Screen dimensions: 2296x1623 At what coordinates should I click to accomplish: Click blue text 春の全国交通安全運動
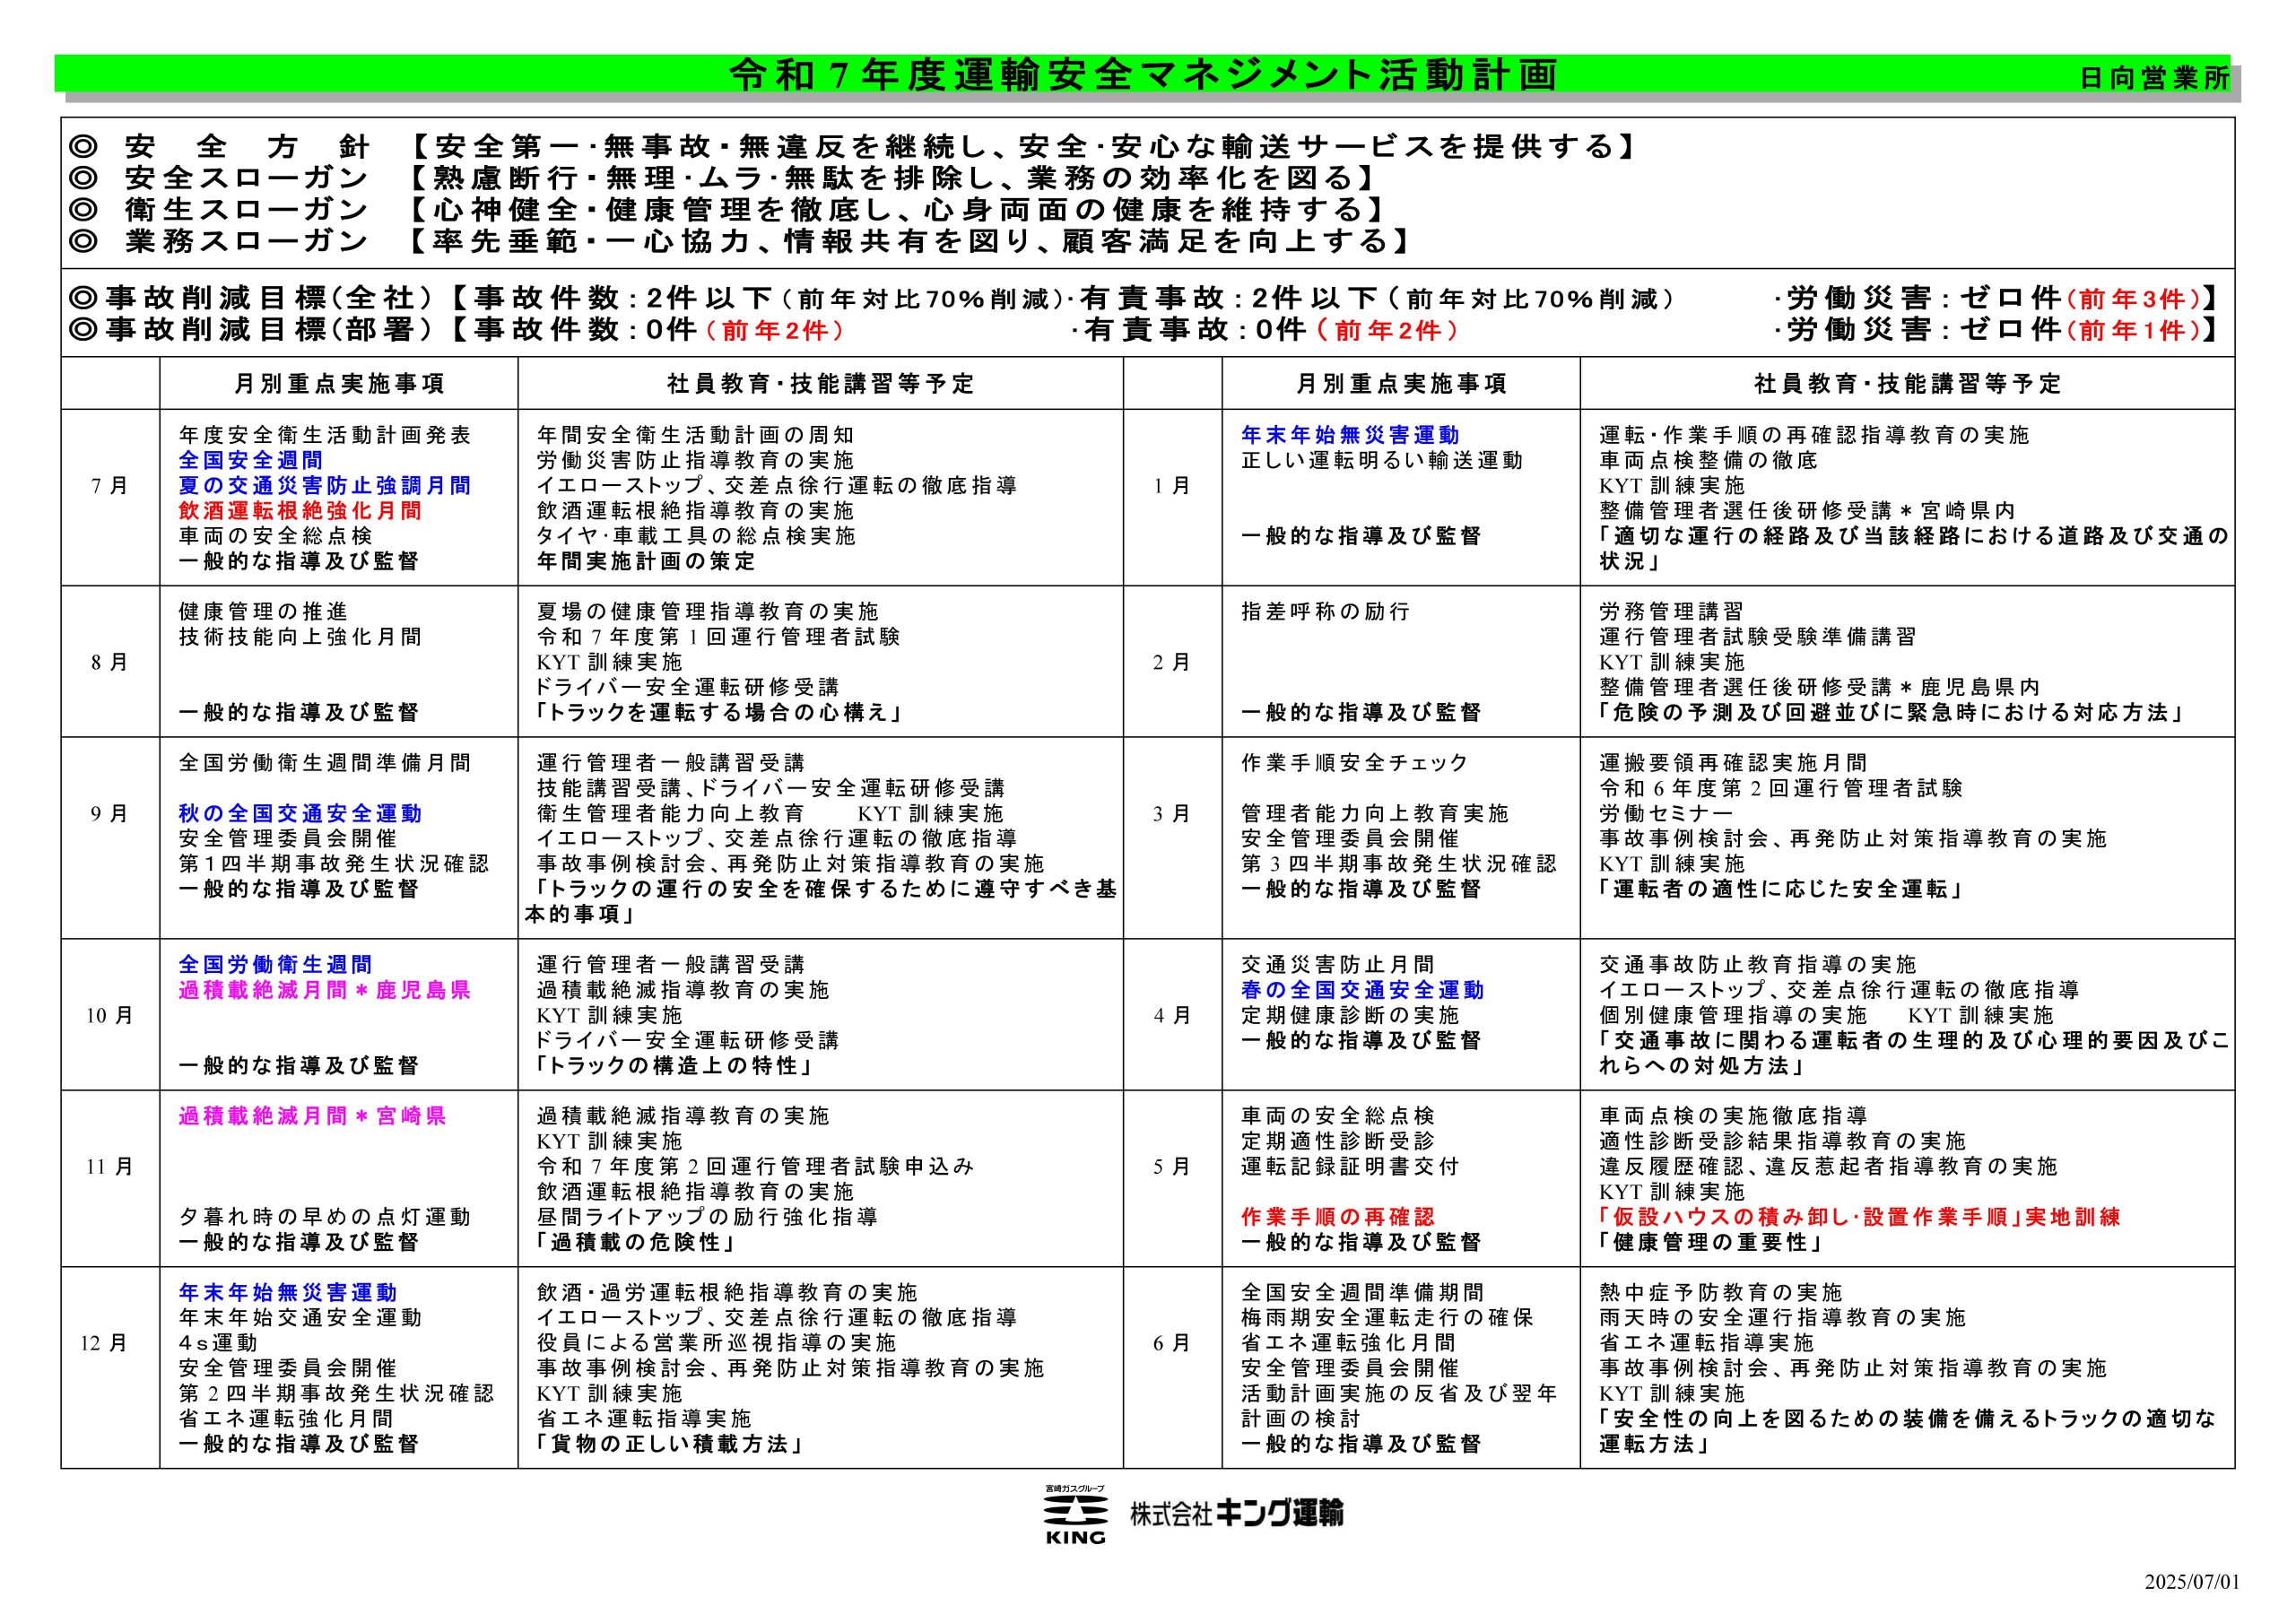point(1362,990)
